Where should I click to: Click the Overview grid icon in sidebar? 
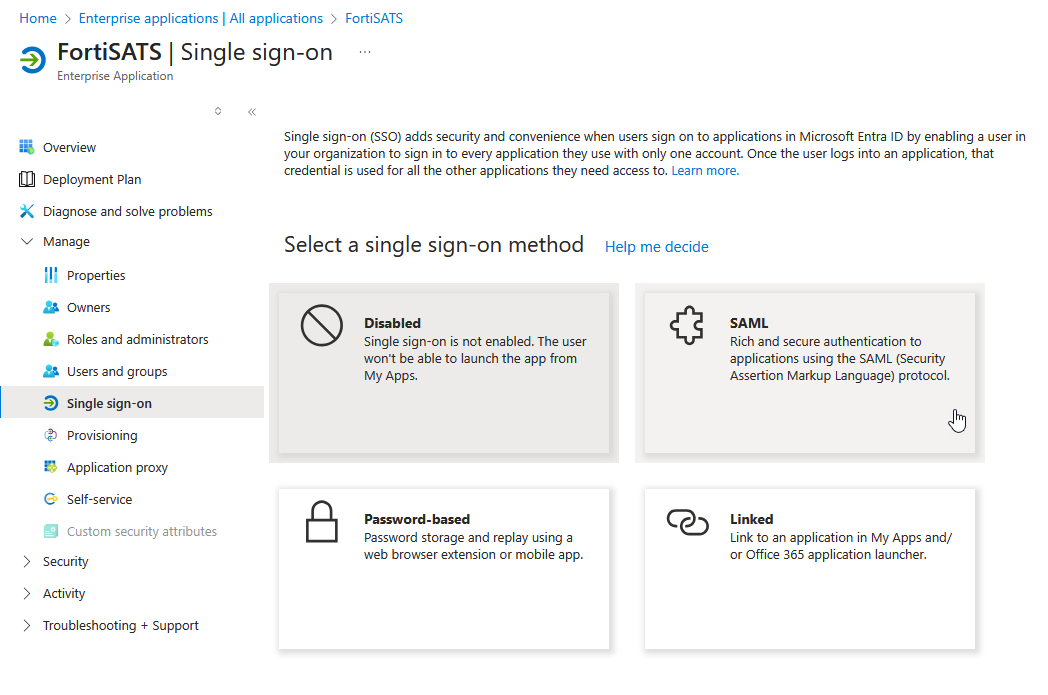click(x=27, y=147)
